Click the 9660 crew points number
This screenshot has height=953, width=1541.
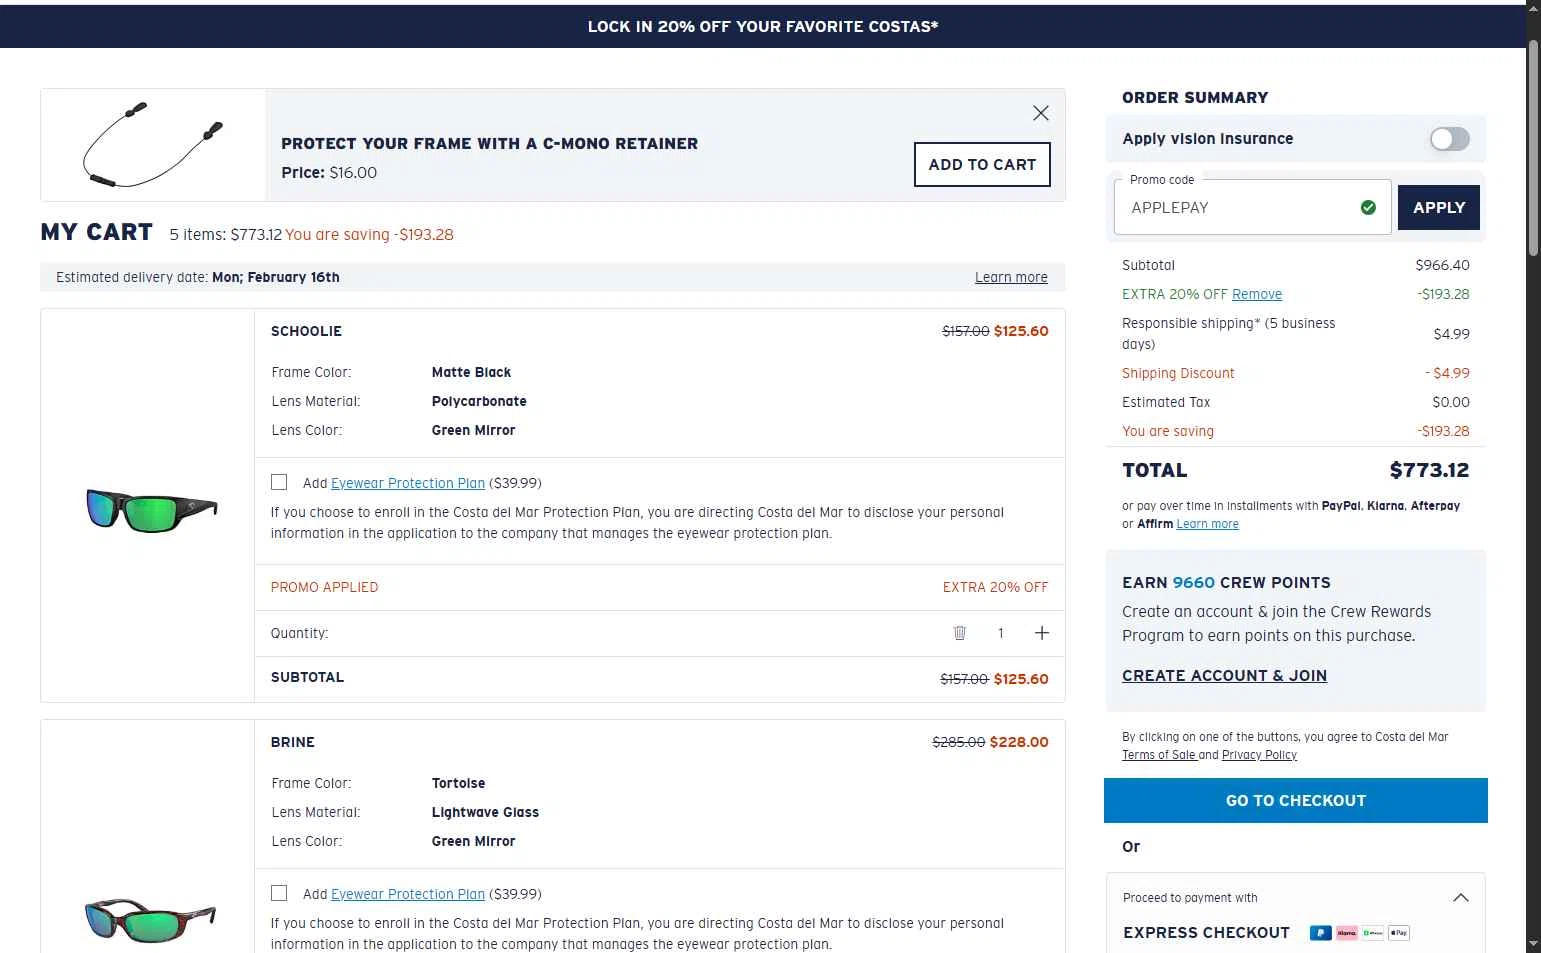tap(1193, 582)
